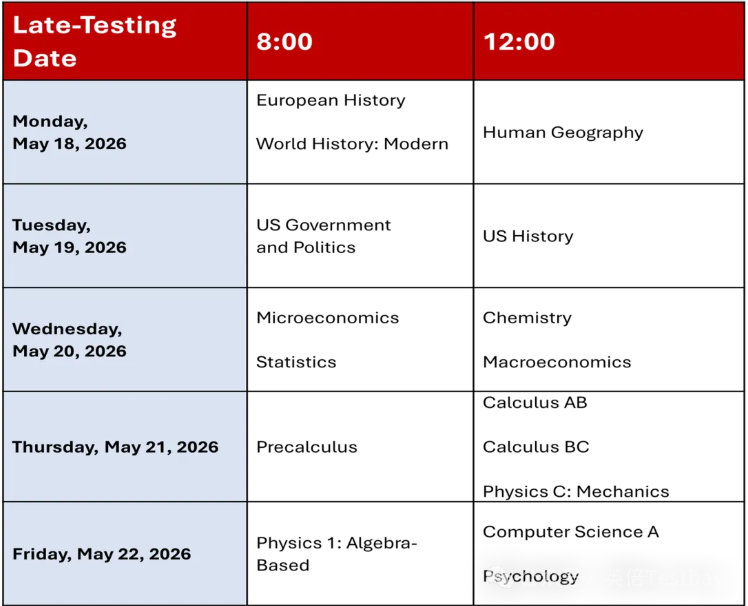The image size is (748, 606).
Task: Select the World History: Modern exam entry
Action: (352, 144)
